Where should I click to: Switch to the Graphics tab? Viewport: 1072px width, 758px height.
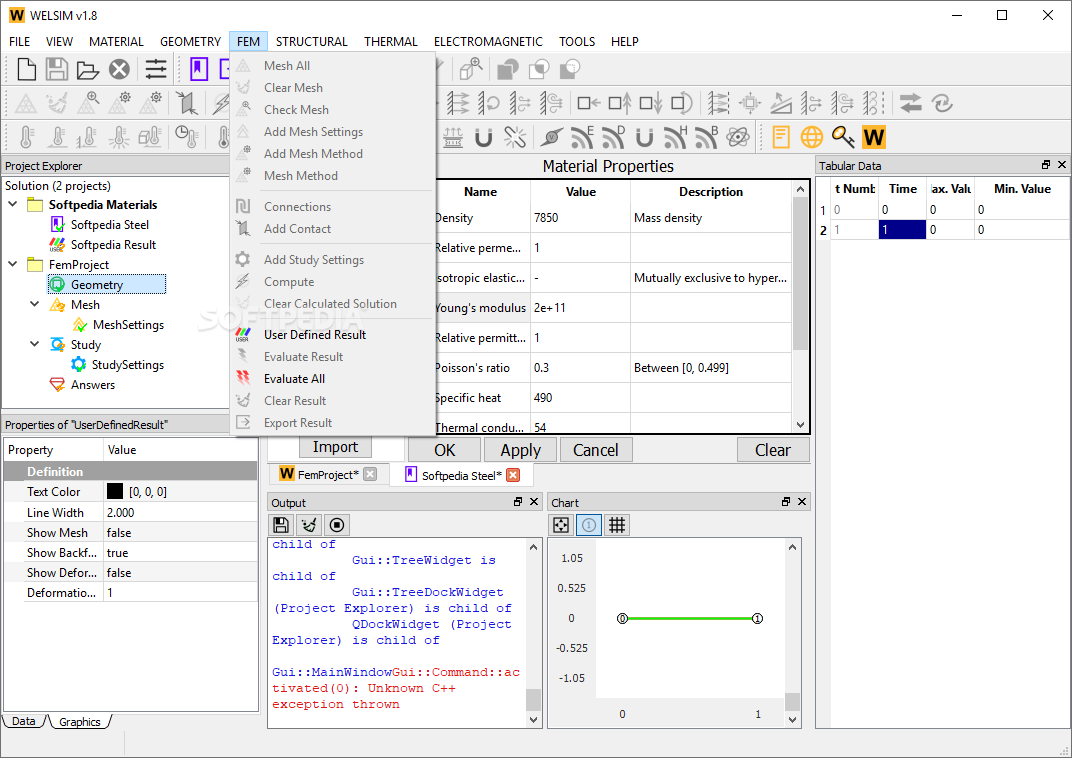pyautogui.click(x=79, y=722)
